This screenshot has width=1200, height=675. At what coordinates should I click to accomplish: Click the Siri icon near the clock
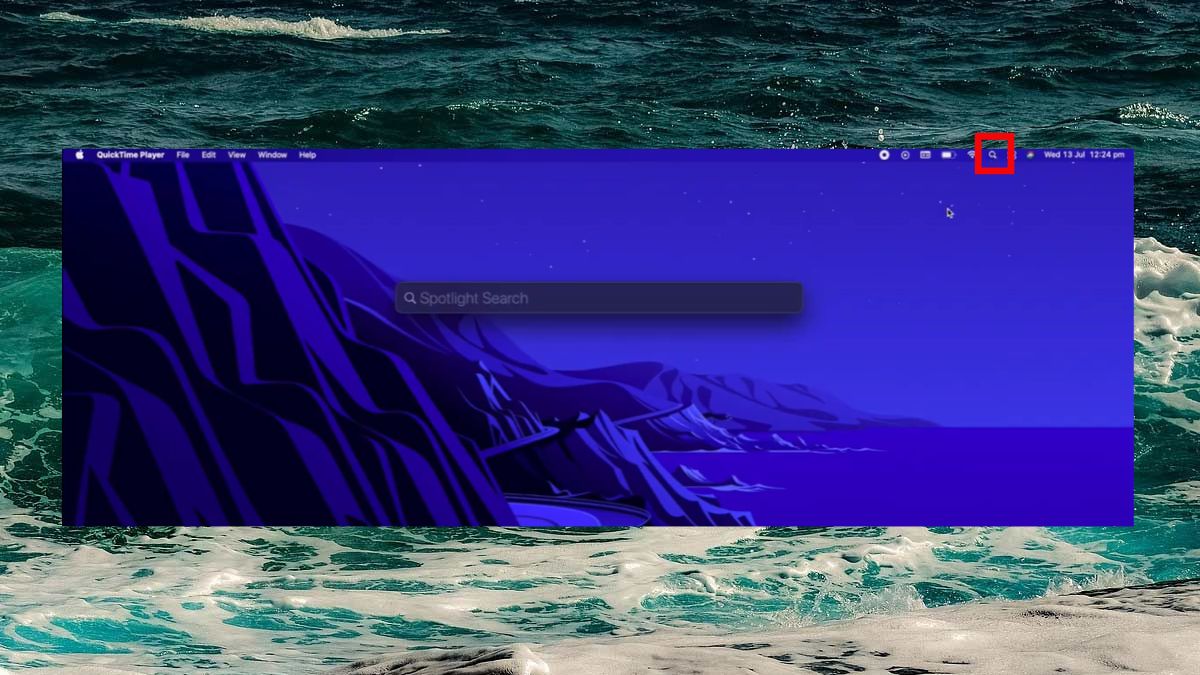(x=1030, y=155)
